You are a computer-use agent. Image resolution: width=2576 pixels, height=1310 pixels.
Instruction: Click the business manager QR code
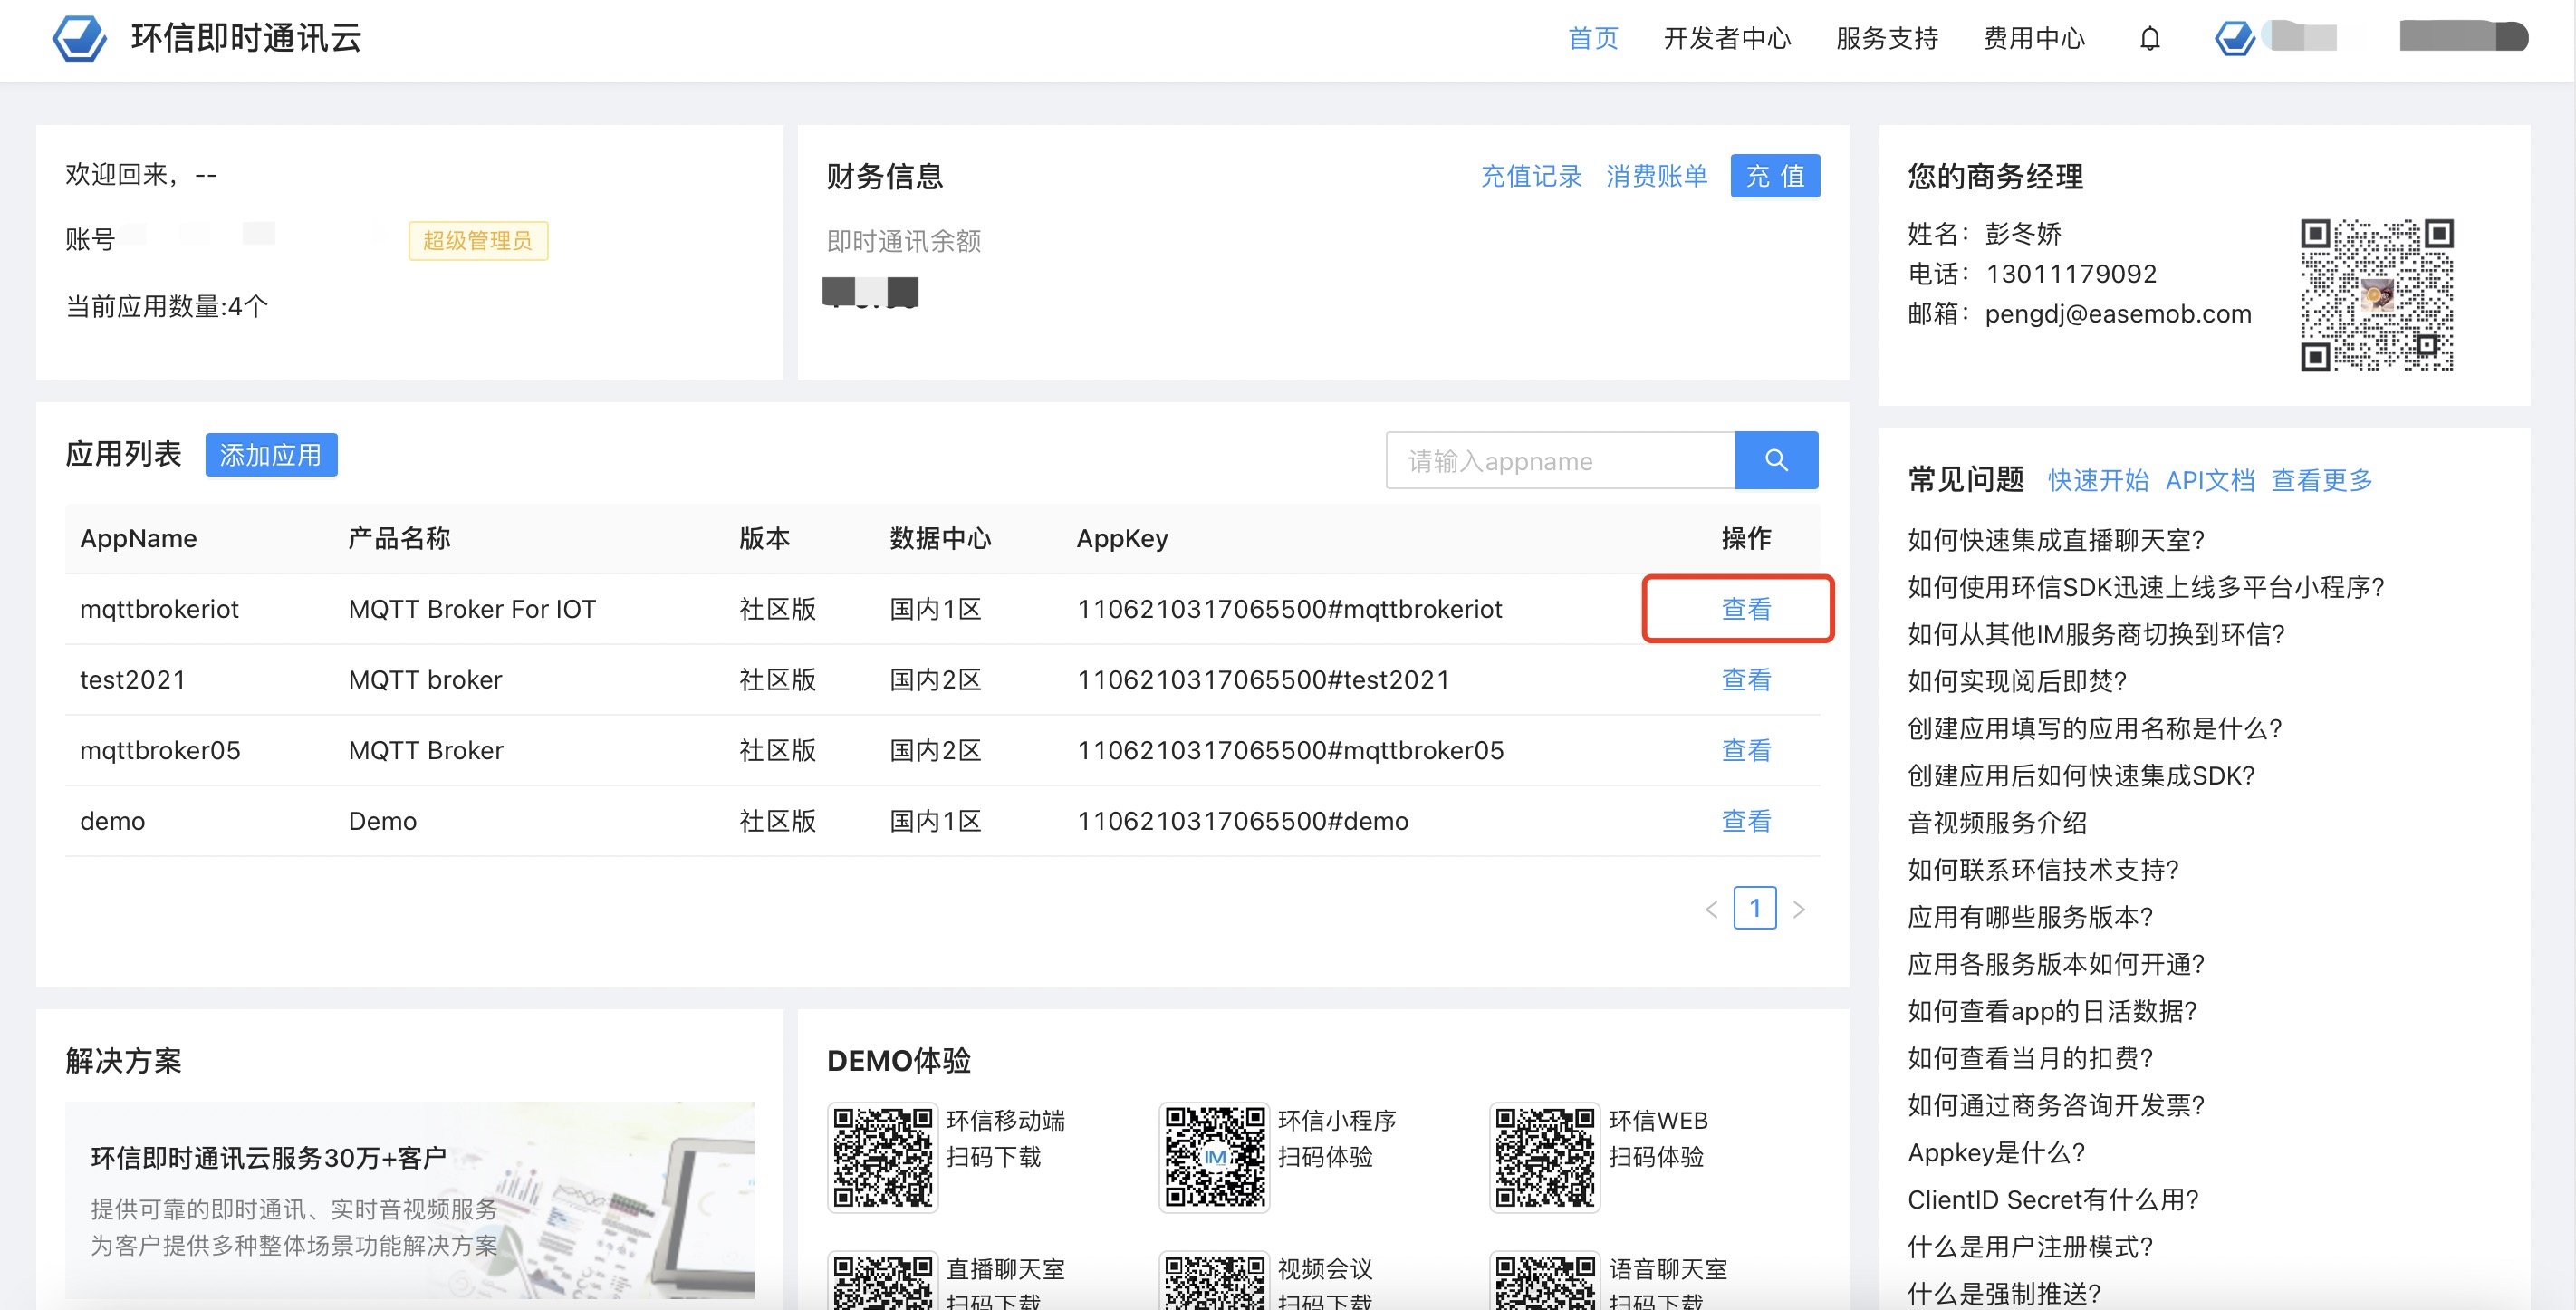pos(2376,294)
